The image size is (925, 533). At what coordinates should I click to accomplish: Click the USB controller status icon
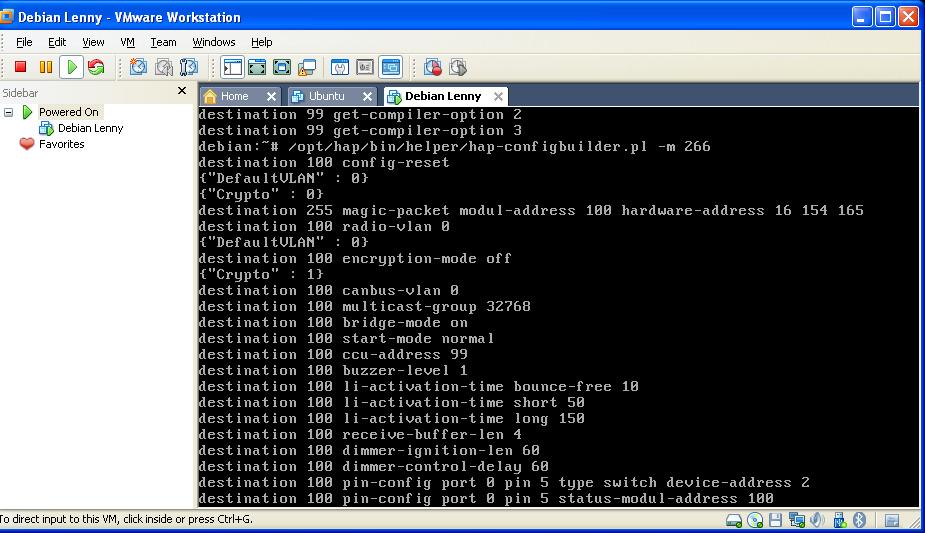point(839,520)
